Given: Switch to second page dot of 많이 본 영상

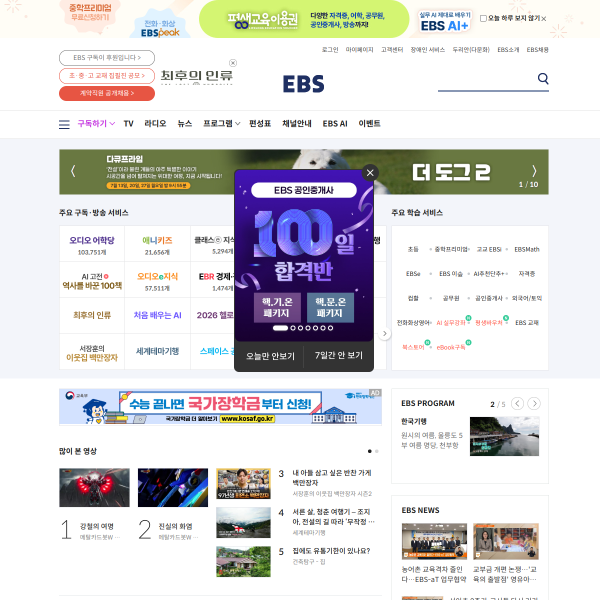Looking at the screenshot, I should pos(377,451).
